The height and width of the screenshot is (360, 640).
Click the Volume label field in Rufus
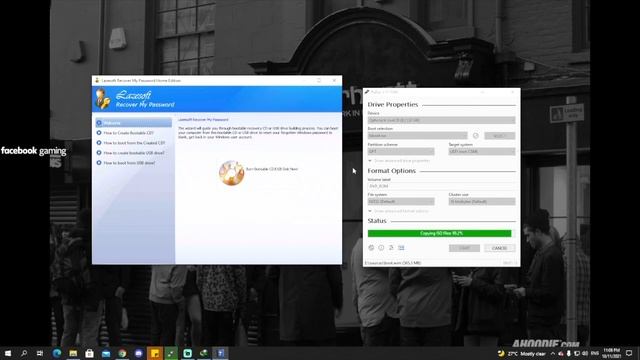click(x=441, y=186)
